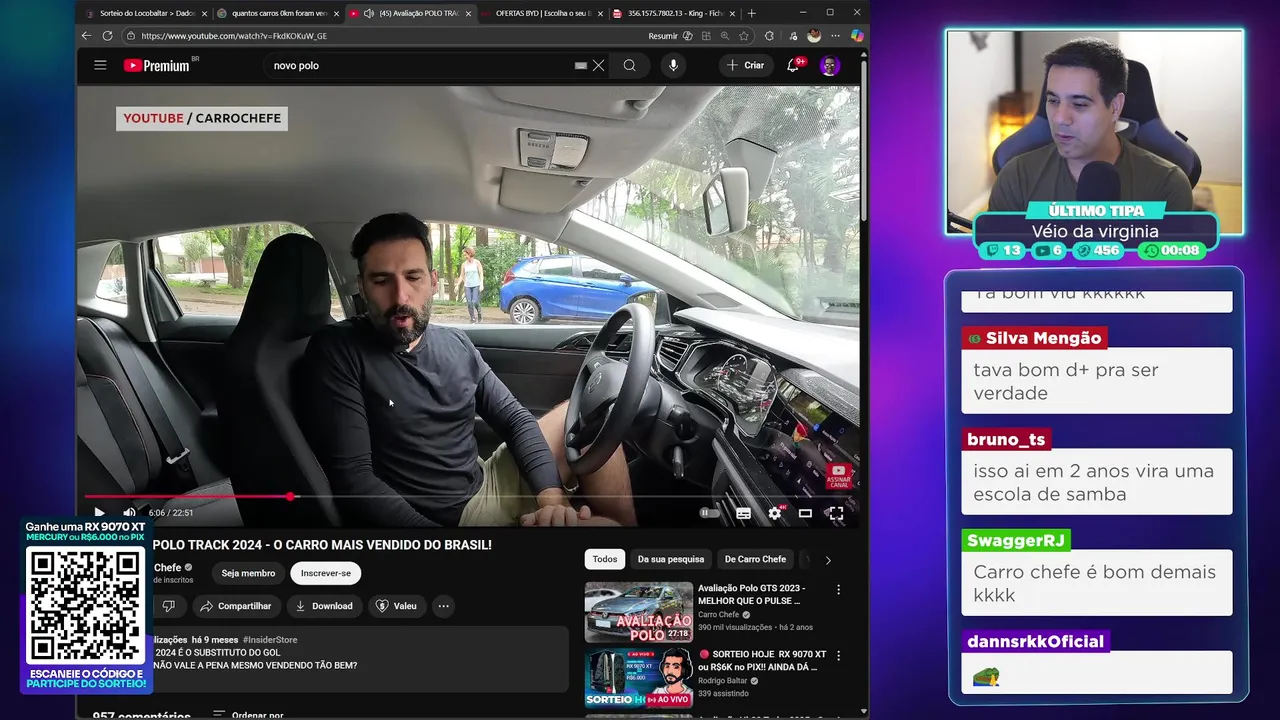Screen dimensions: 1280x720
Task: Select the 'Todos' filter chip
Action: [x=605, y=559]
